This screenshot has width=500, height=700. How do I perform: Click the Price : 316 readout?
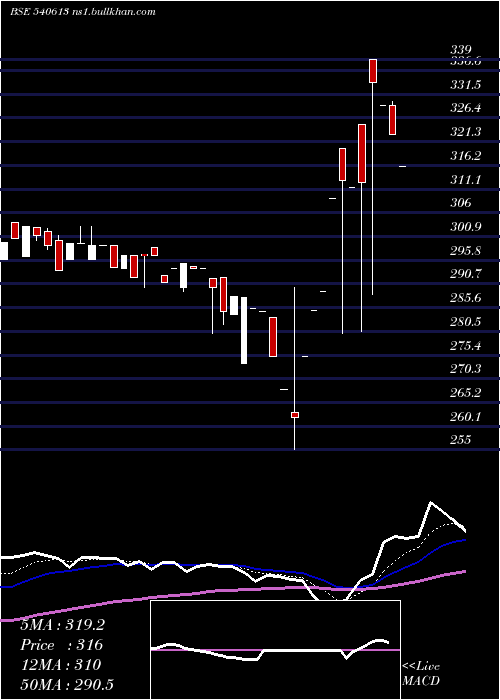[x=62, y=645]
